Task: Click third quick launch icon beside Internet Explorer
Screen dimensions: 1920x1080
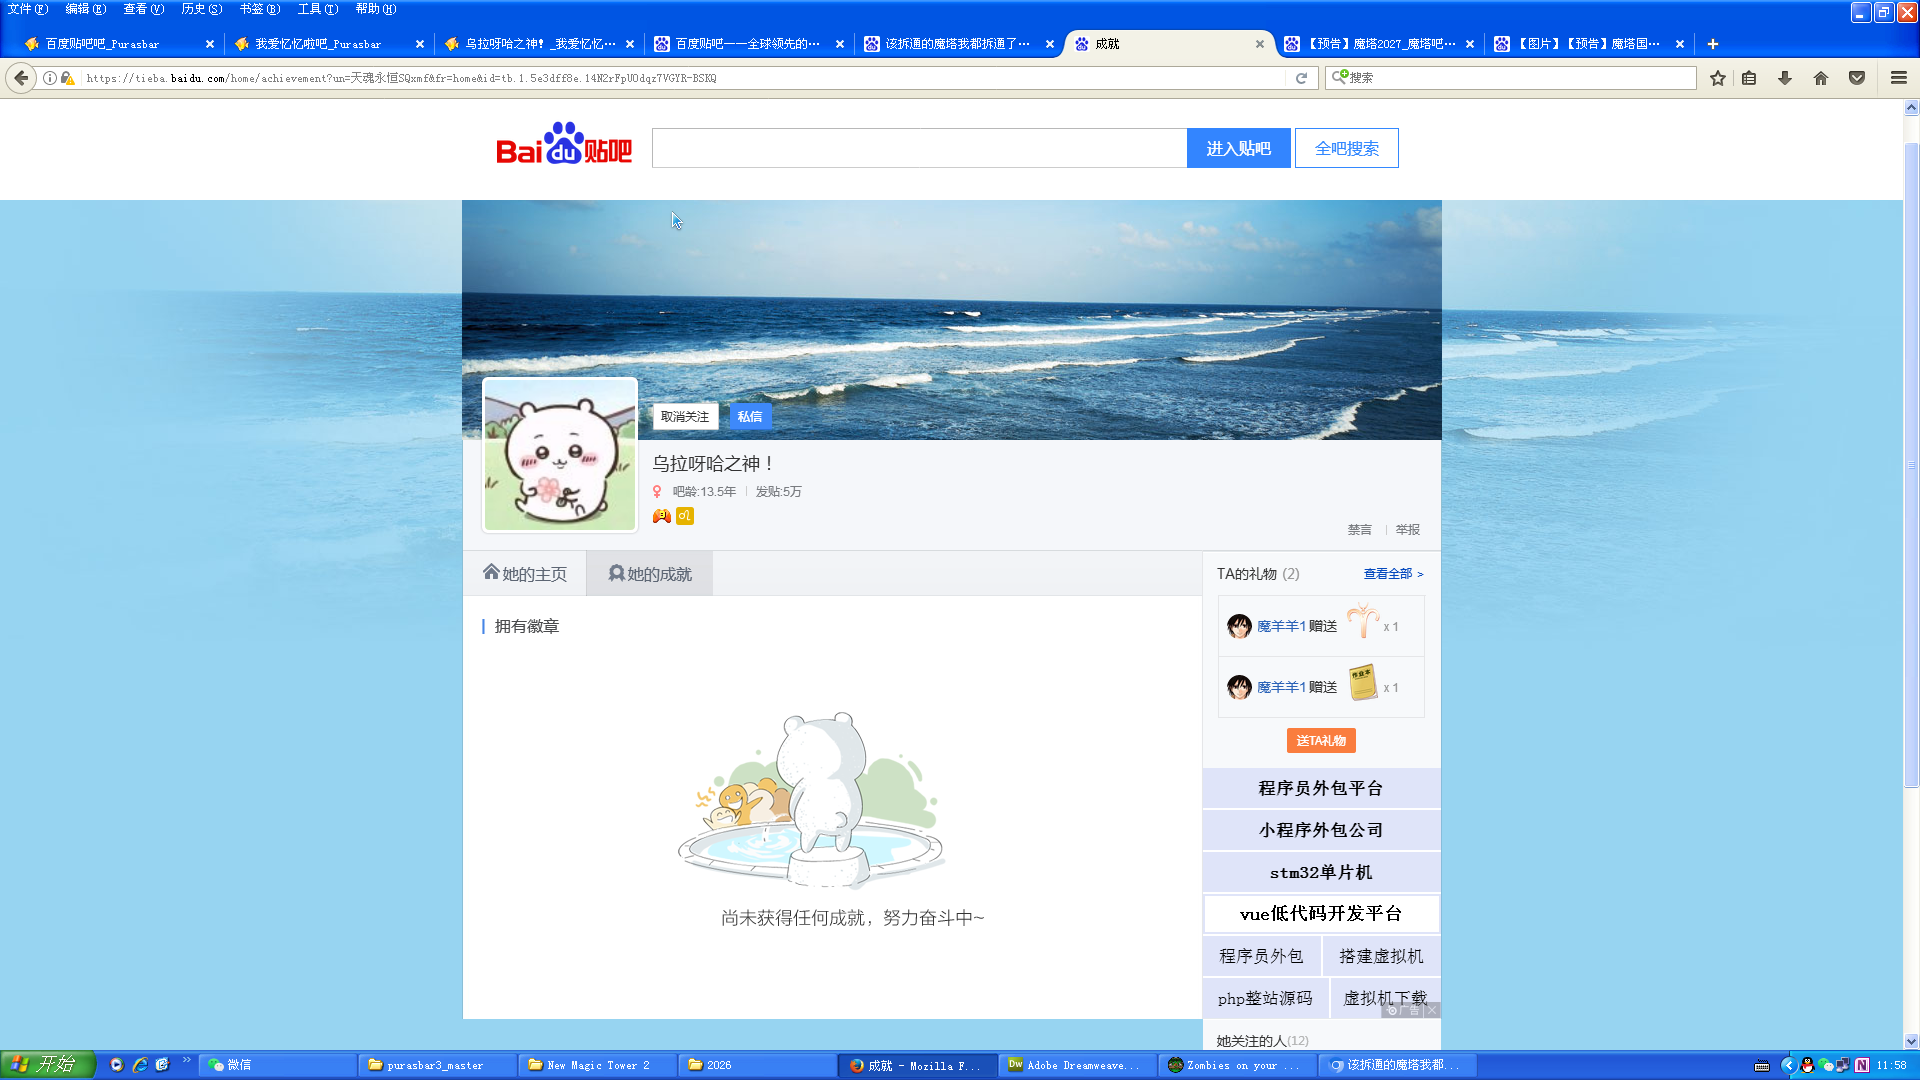Action: (x=163, y=1065)
